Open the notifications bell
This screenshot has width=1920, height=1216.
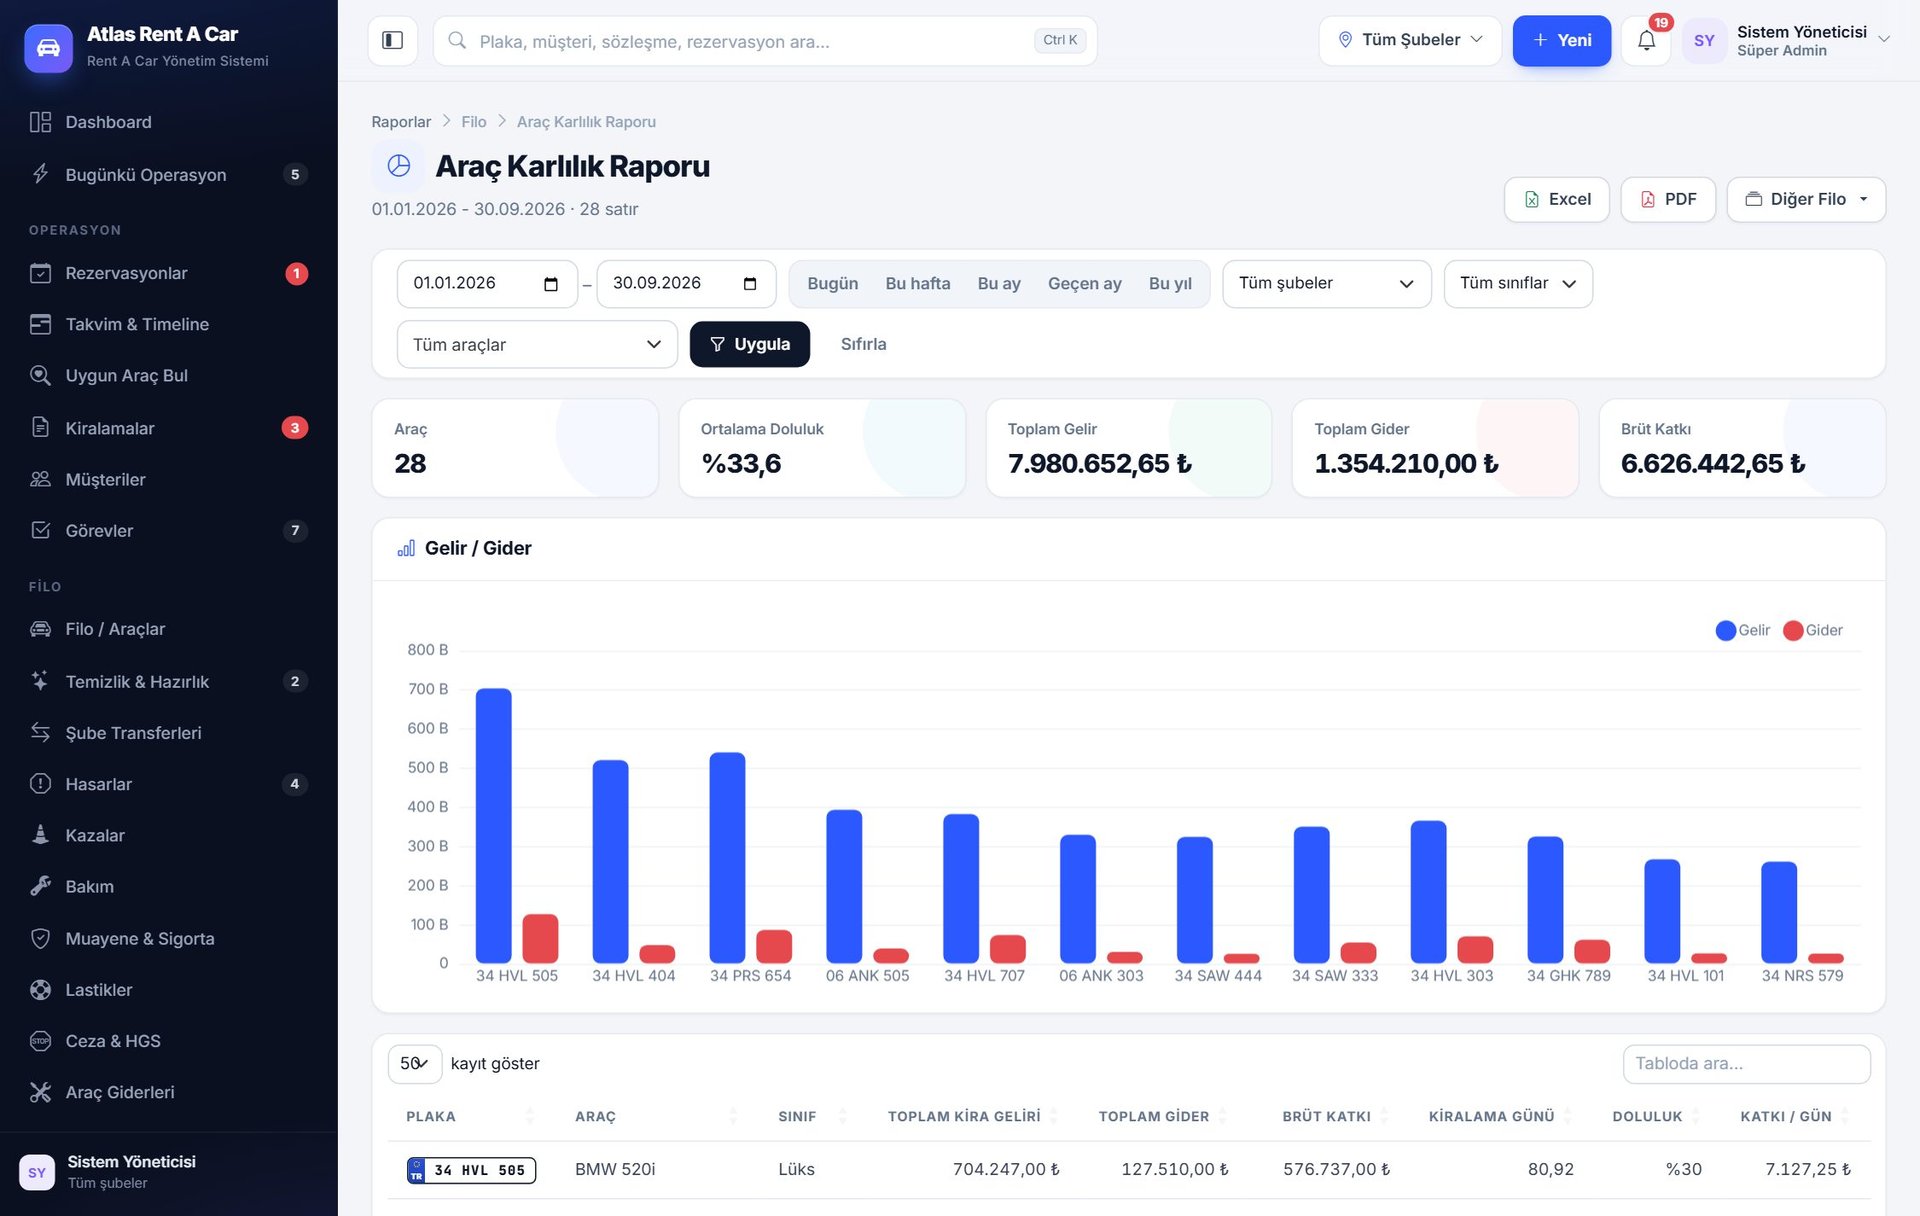point(1646,40)
